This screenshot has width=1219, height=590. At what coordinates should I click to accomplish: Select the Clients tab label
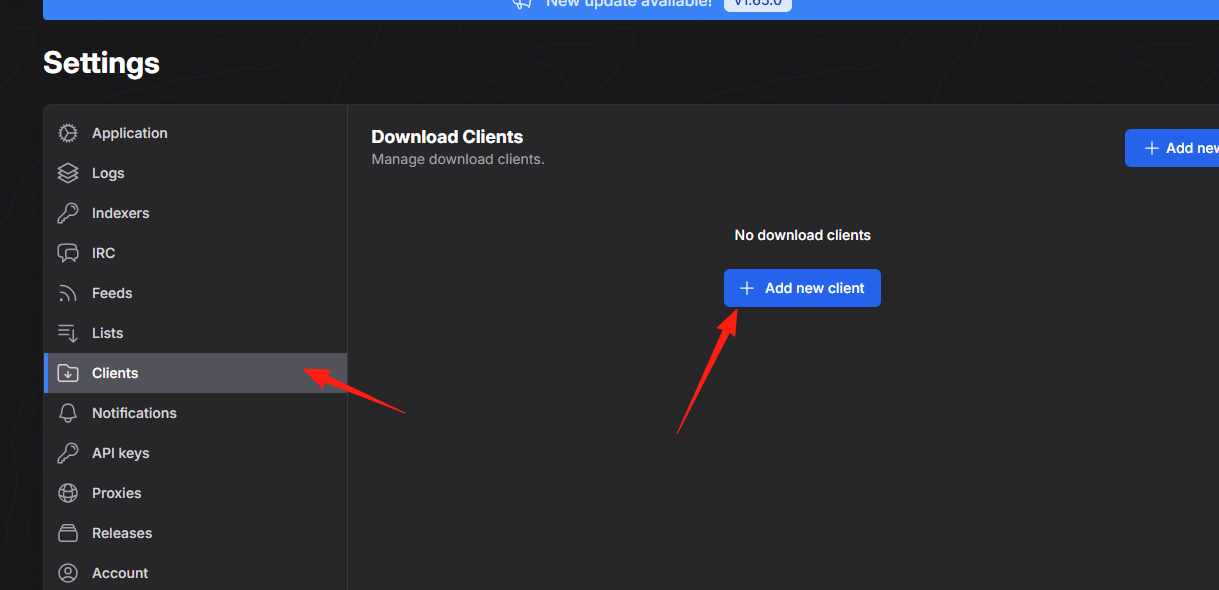[115, 373]
